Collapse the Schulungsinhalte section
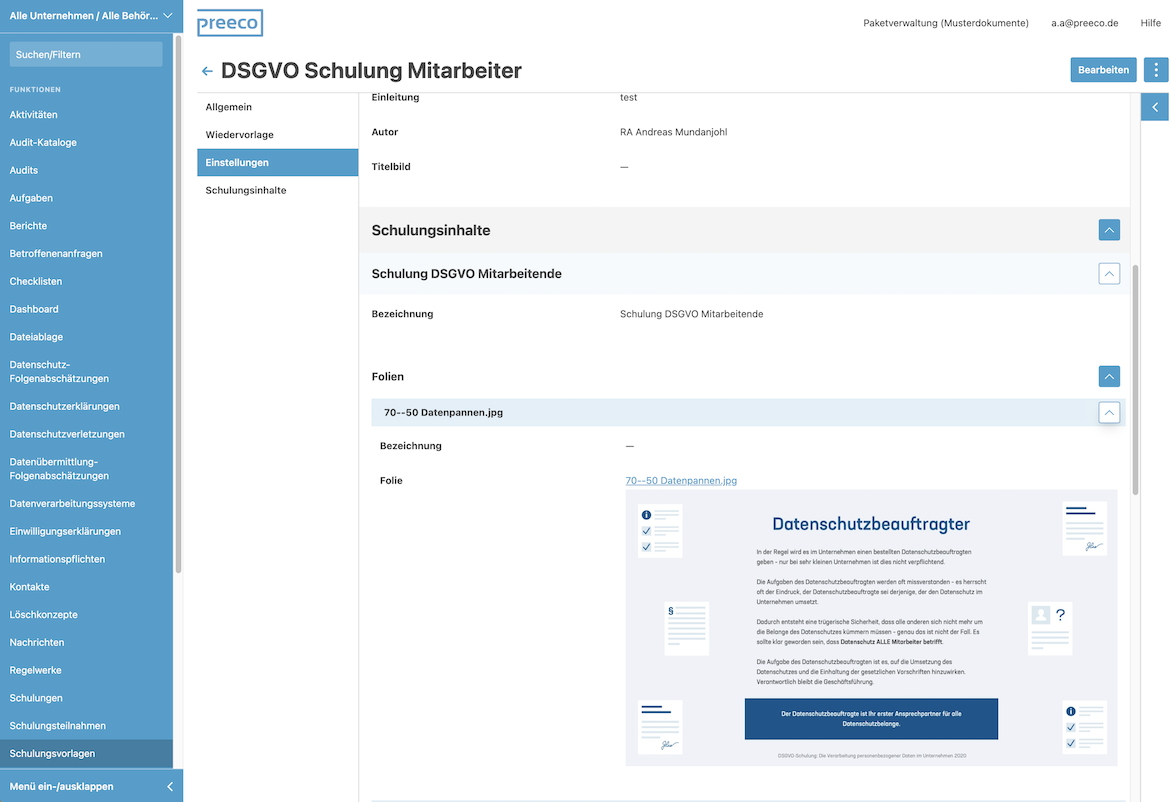The image size is (1173, 802). tap(1109, 230)
